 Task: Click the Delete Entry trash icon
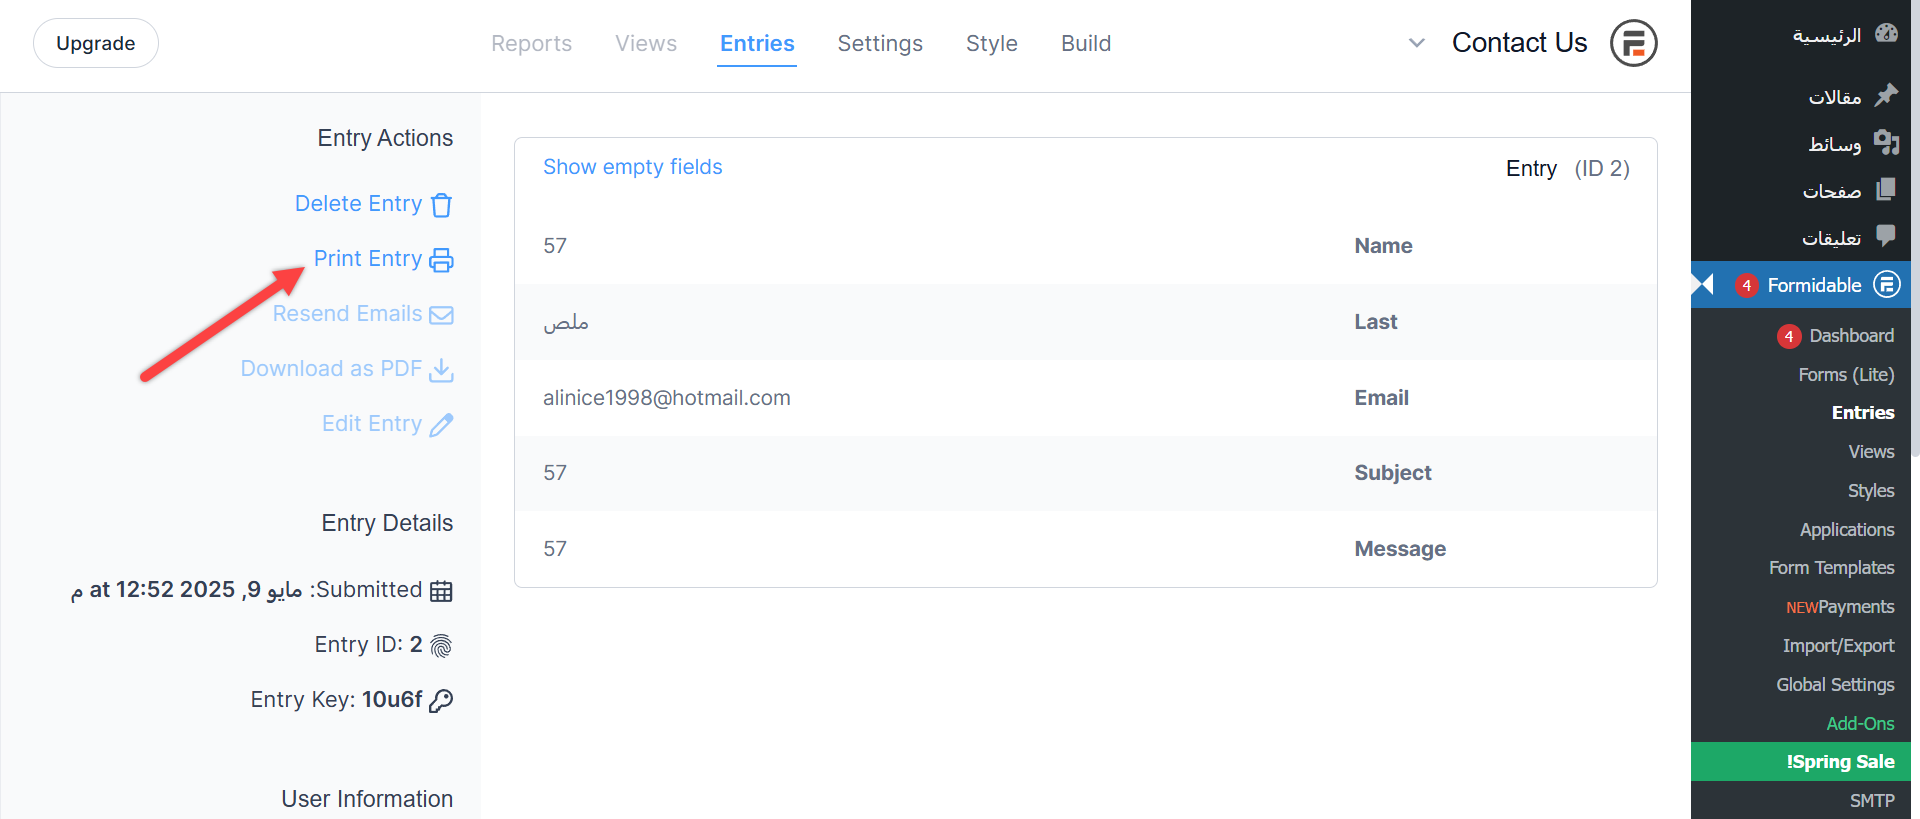[x=441, y=205]
